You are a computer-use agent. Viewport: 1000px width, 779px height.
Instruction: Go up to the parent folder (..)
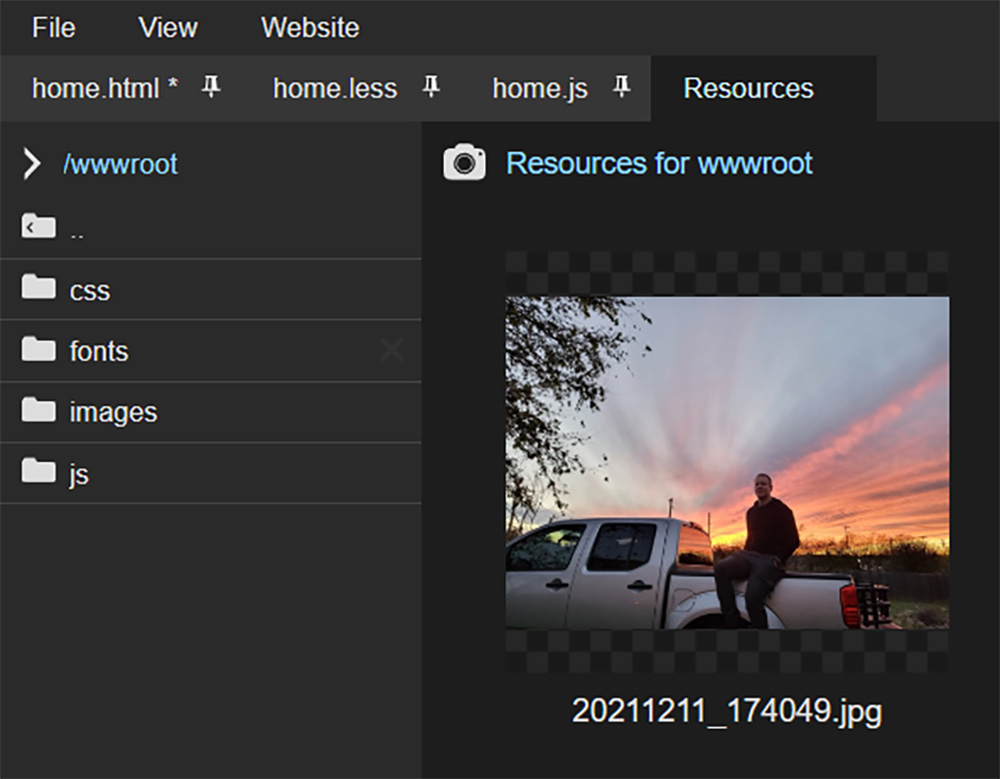click(77, 229)
